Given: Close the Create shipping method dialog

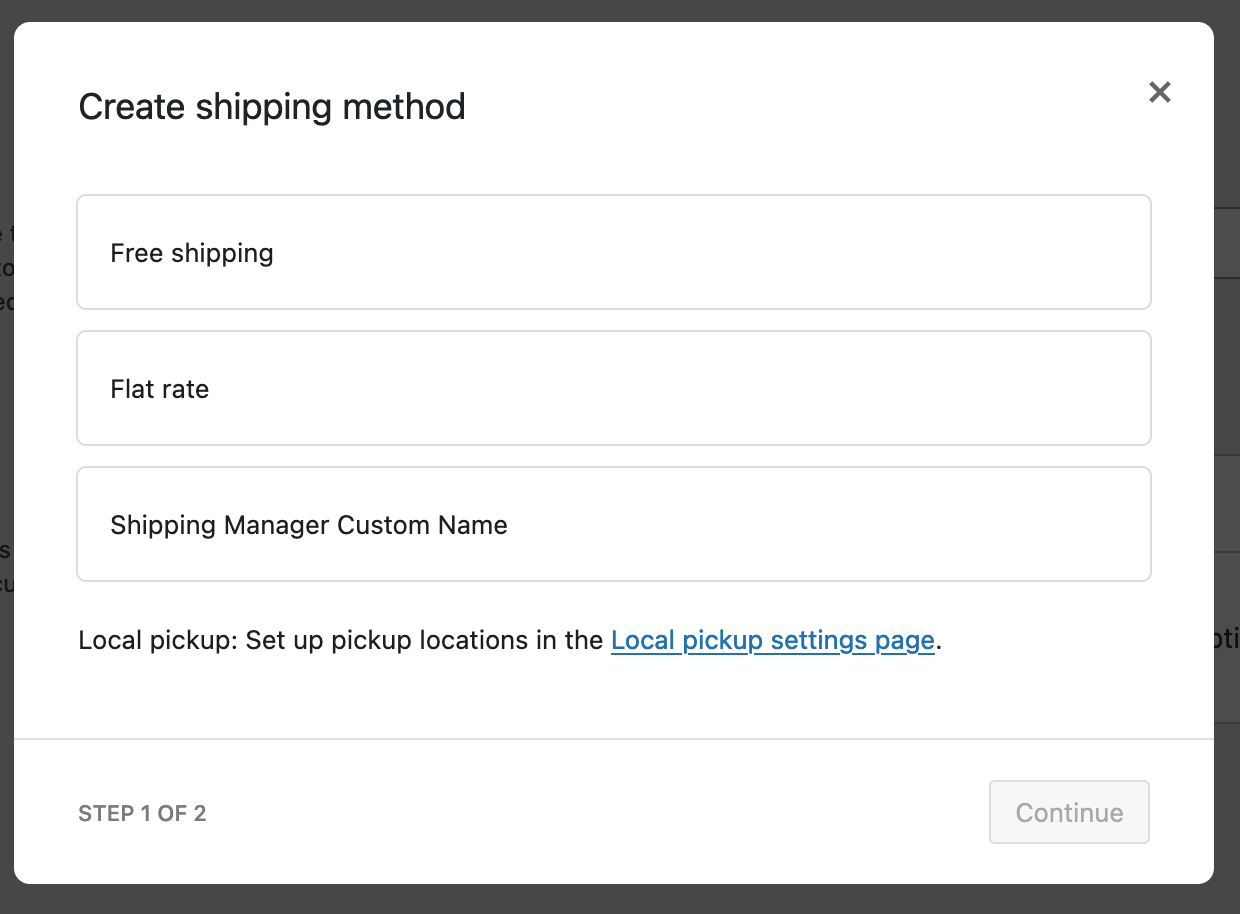Looking at the screenshot, I should click(x=1159, y=92).
